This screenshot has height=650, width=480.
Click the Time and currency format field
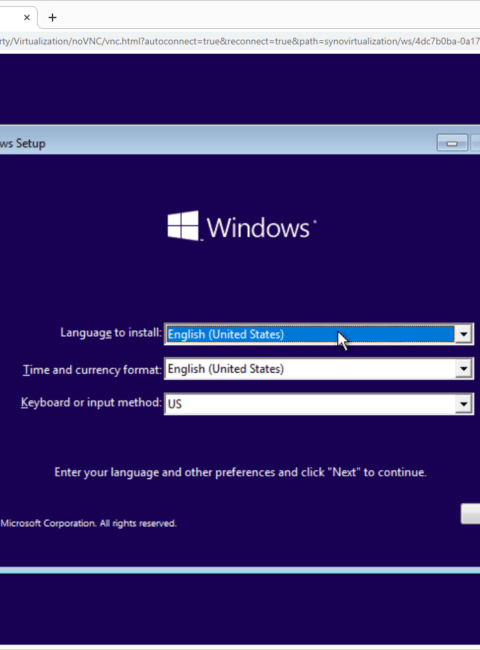pyautogui.click(x=318, y=369)
